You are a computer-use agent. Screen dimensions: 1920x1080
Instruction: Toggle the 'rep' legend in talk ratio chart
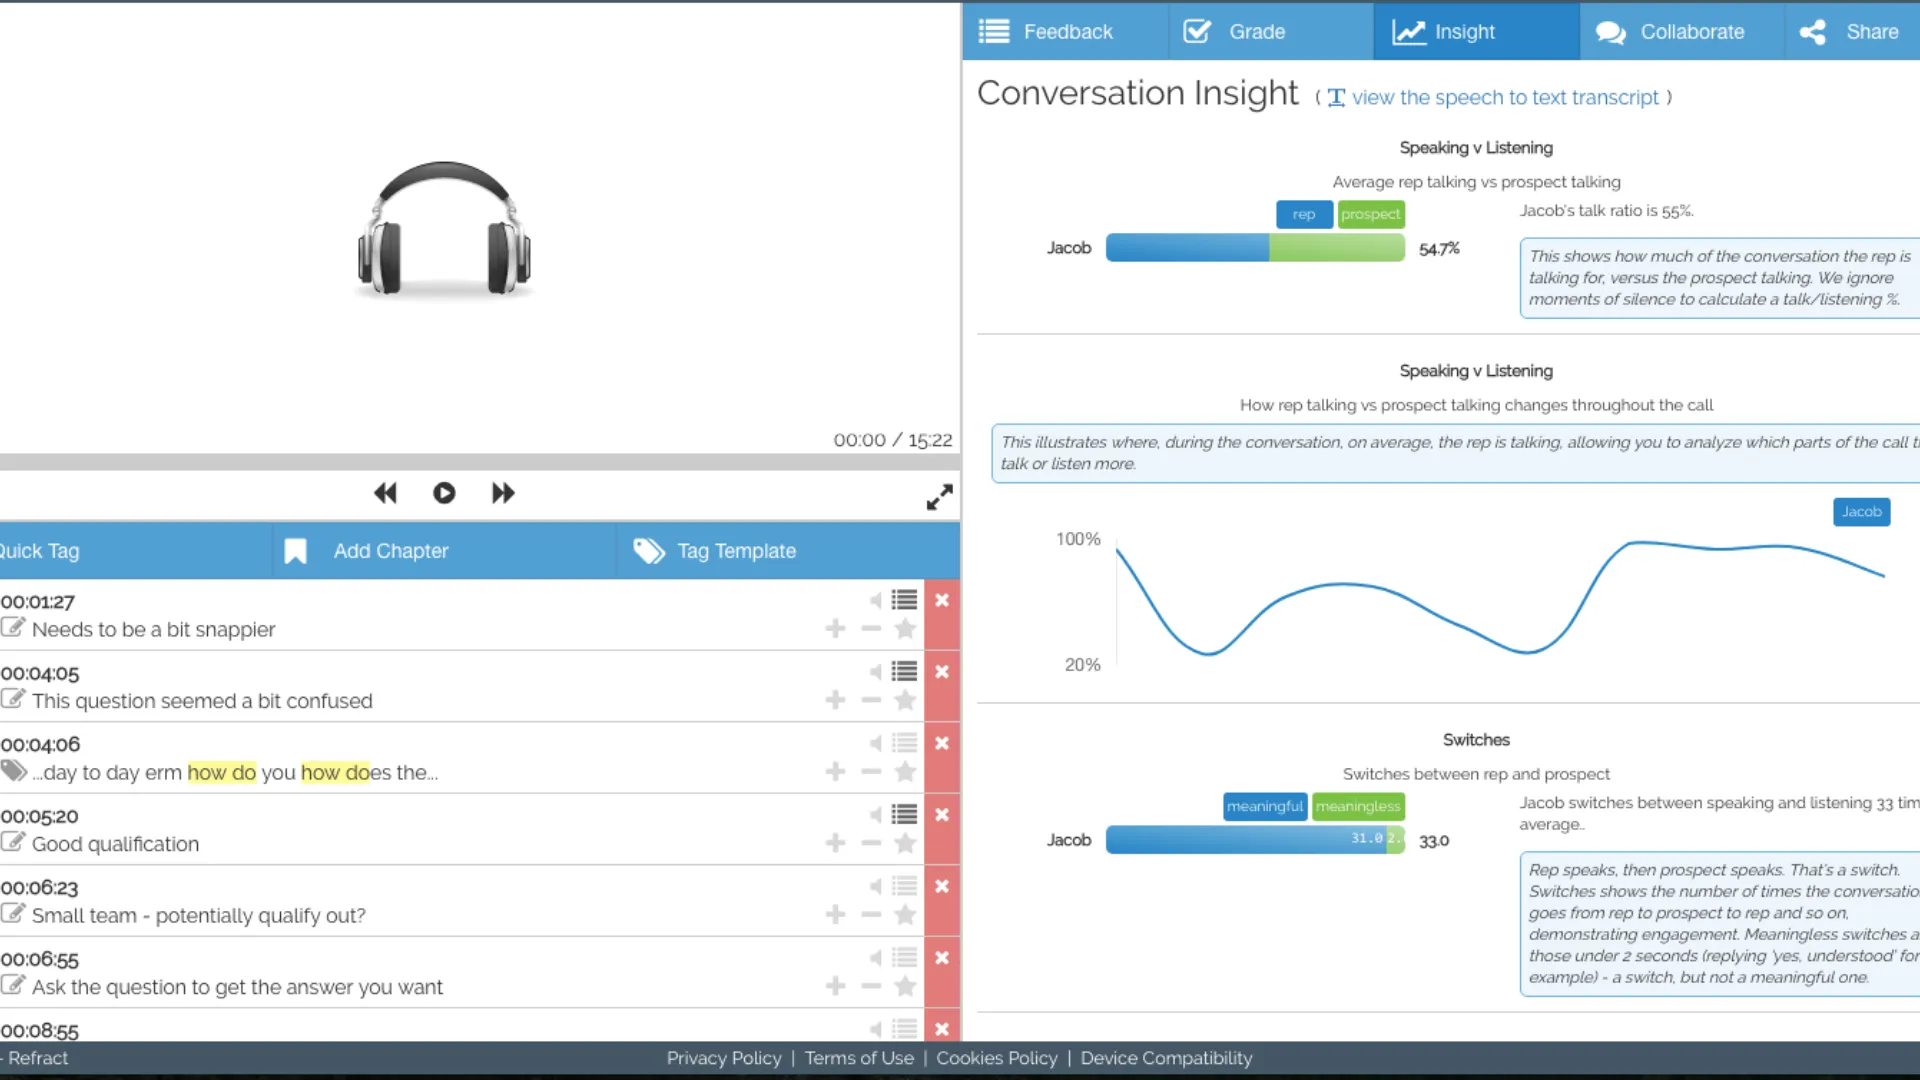(x=1303, y=214)
